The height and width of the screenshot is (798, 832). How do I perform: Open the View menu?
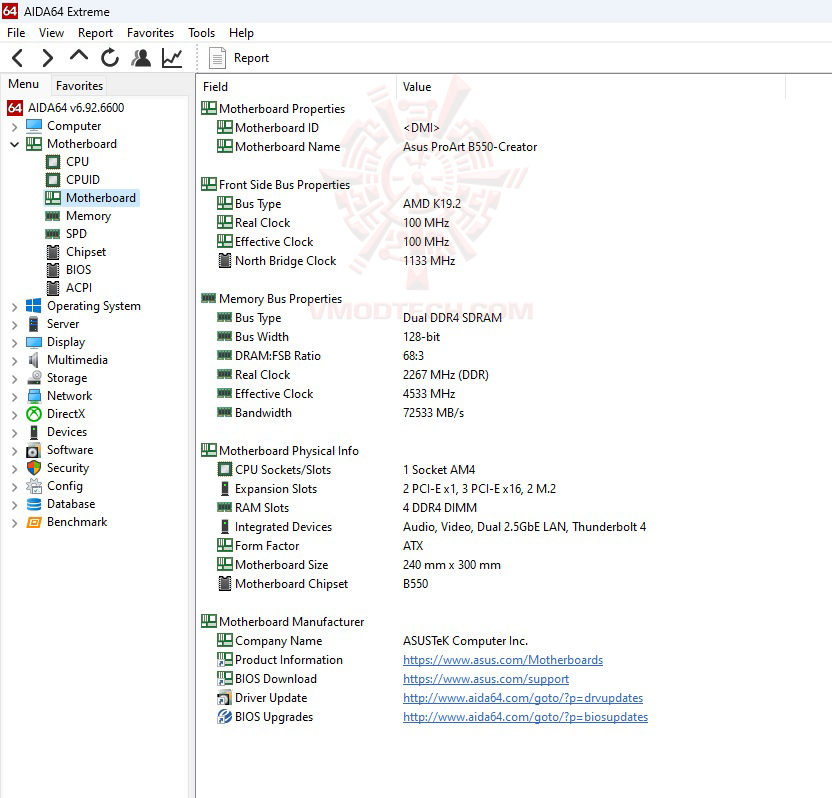click(51, 33)
